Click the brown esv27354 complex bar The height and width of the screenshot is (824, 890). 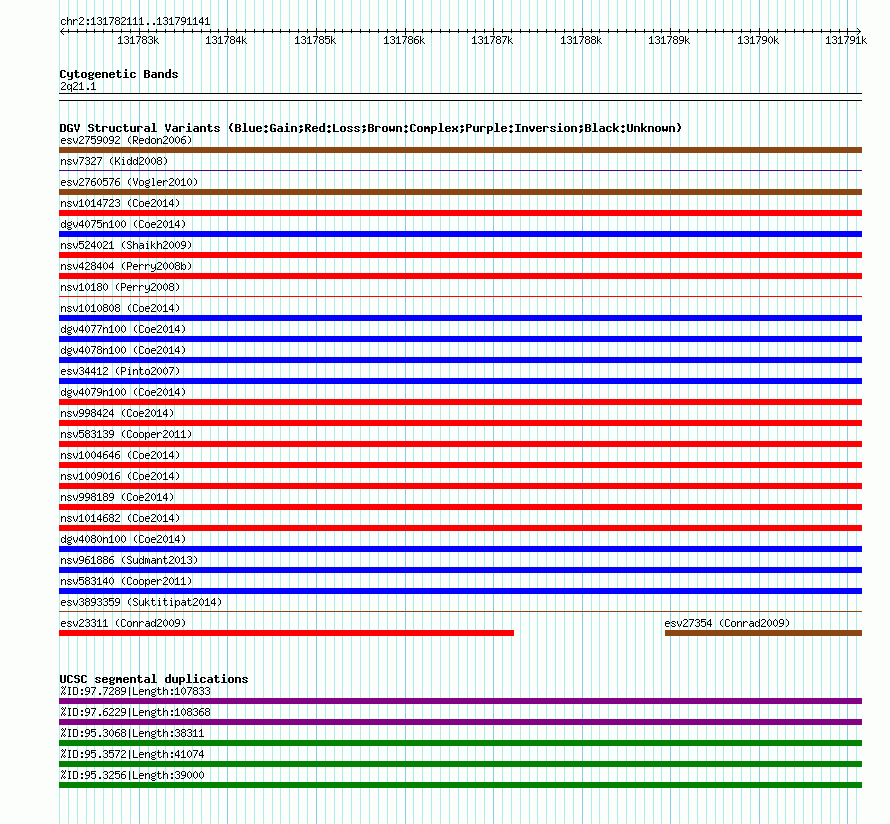pyautogui.click(x=763, y=633)
